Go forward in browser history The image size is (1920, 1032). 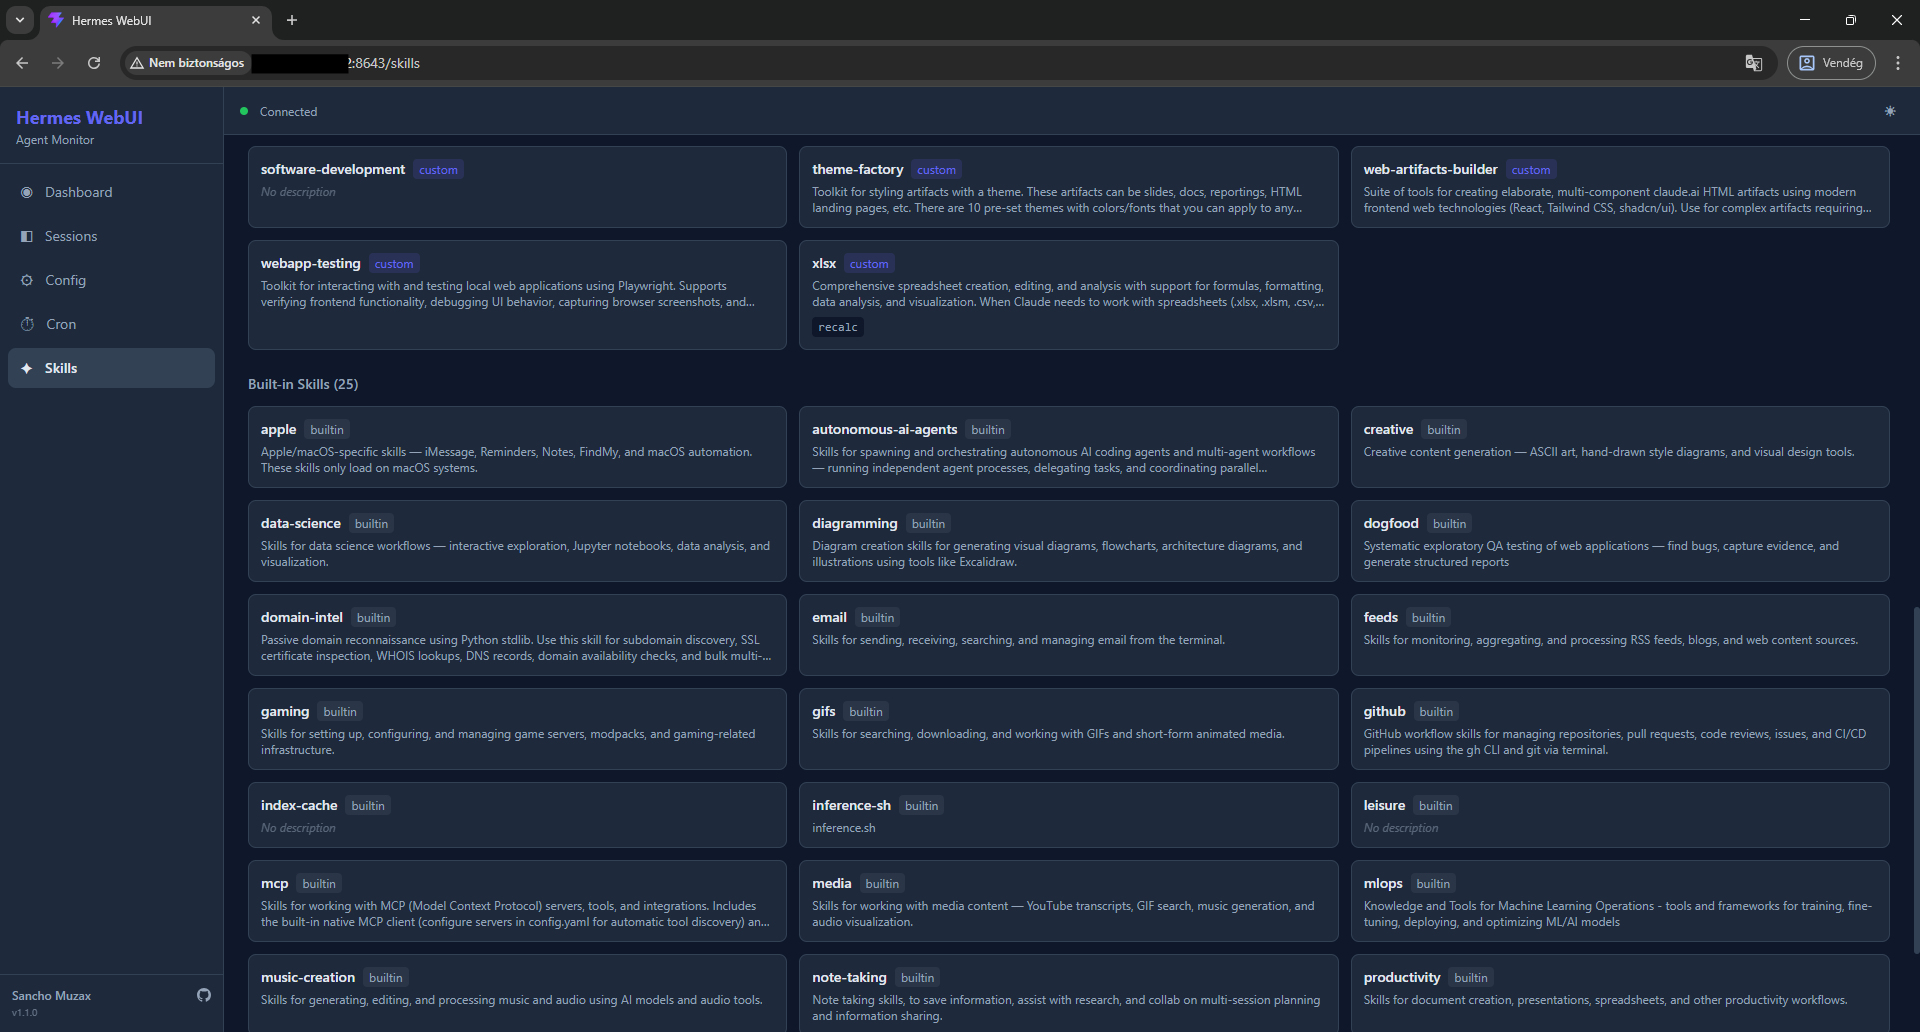58,62
